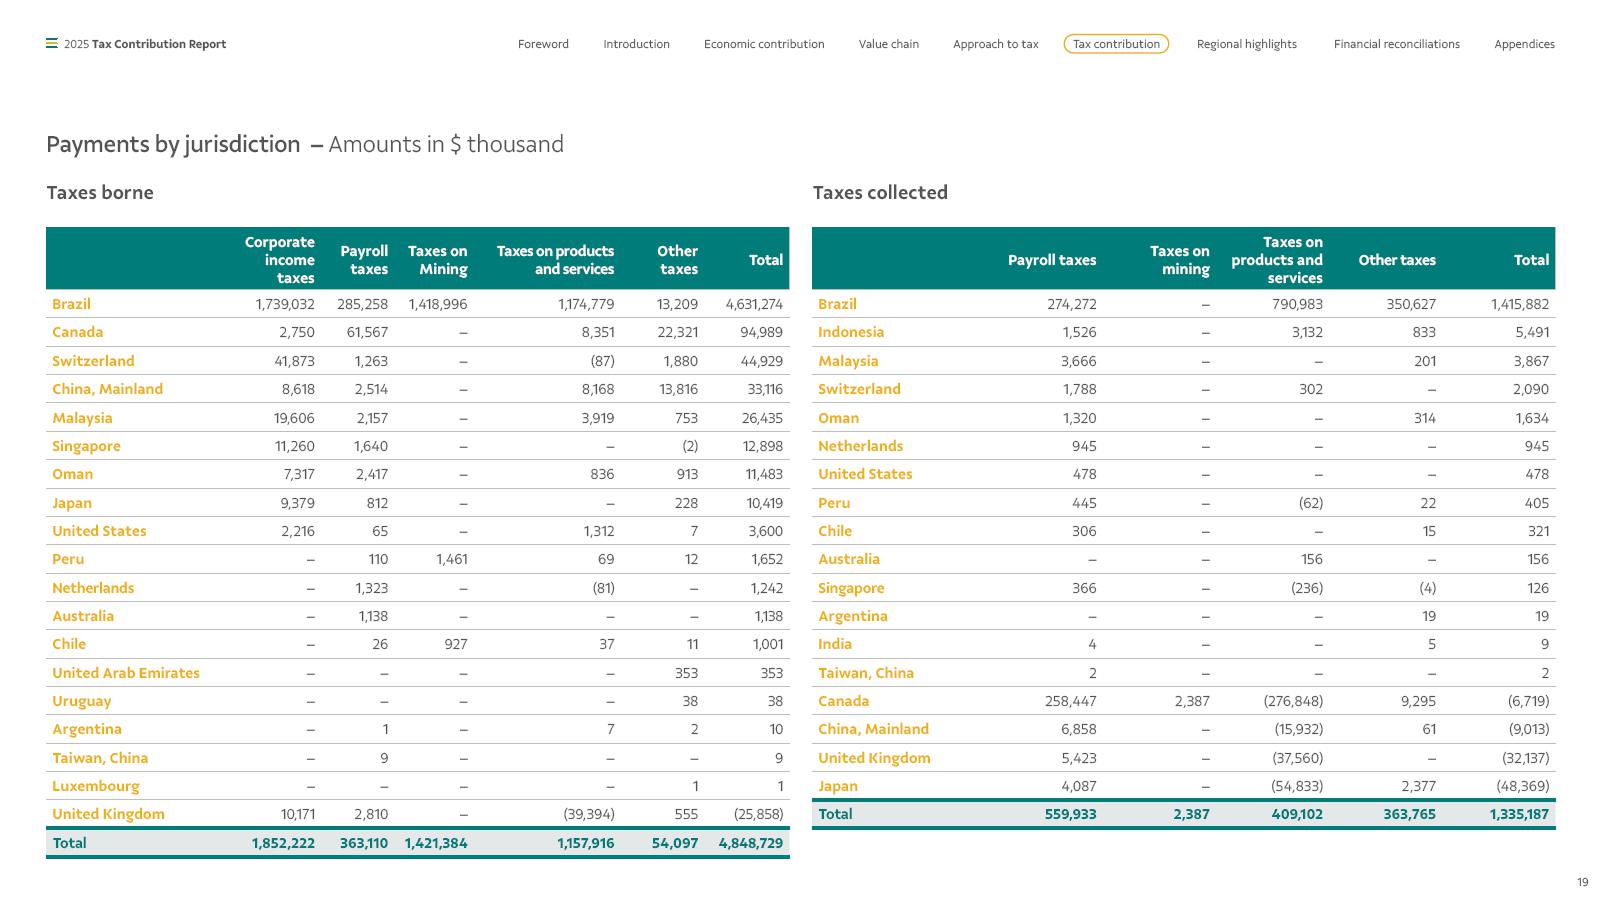Click Indonesia row label
The image size is (1599, 902).
coord(851,332)
